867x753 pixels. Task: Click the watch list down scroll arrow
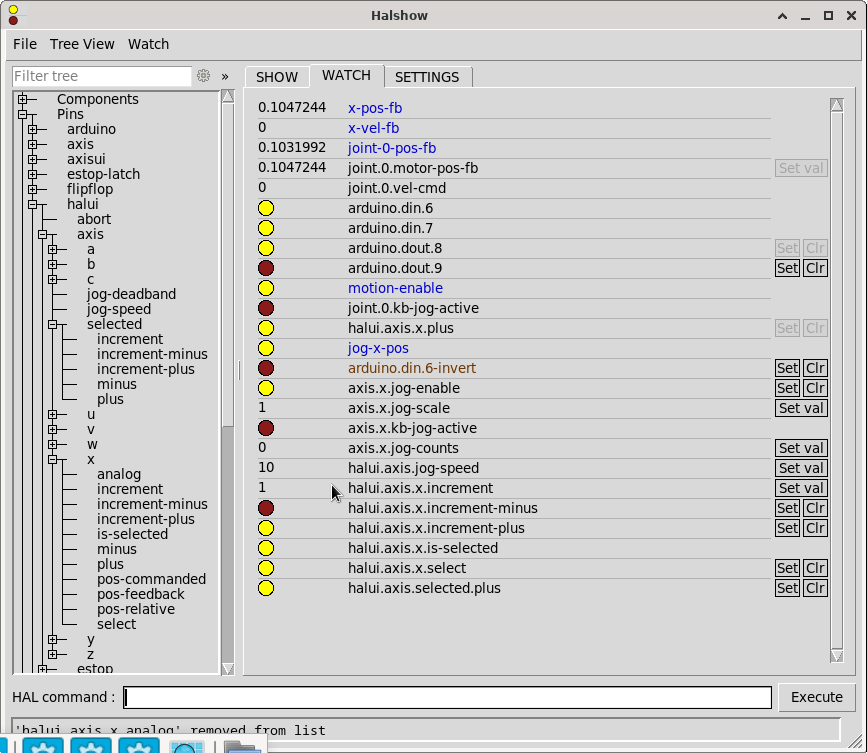tap(837, 656)
